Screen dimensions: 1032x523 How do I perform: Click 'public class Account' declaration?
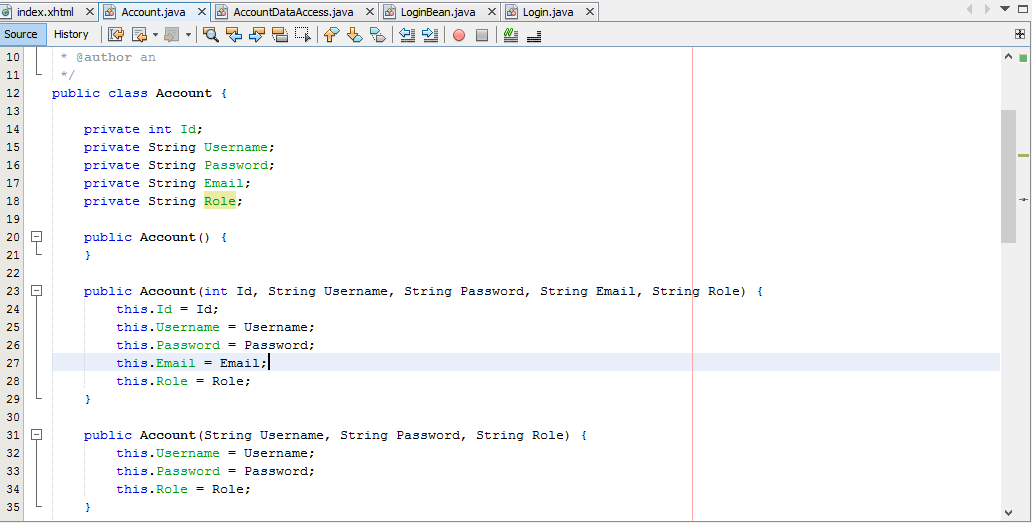(132, 93)
